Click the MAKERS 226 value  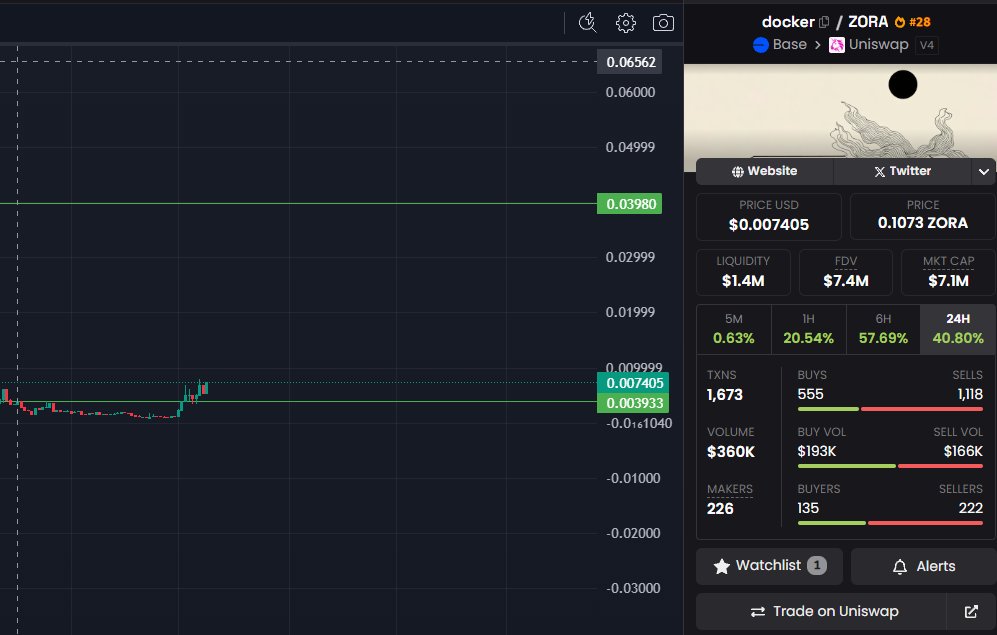click(720, 509)
